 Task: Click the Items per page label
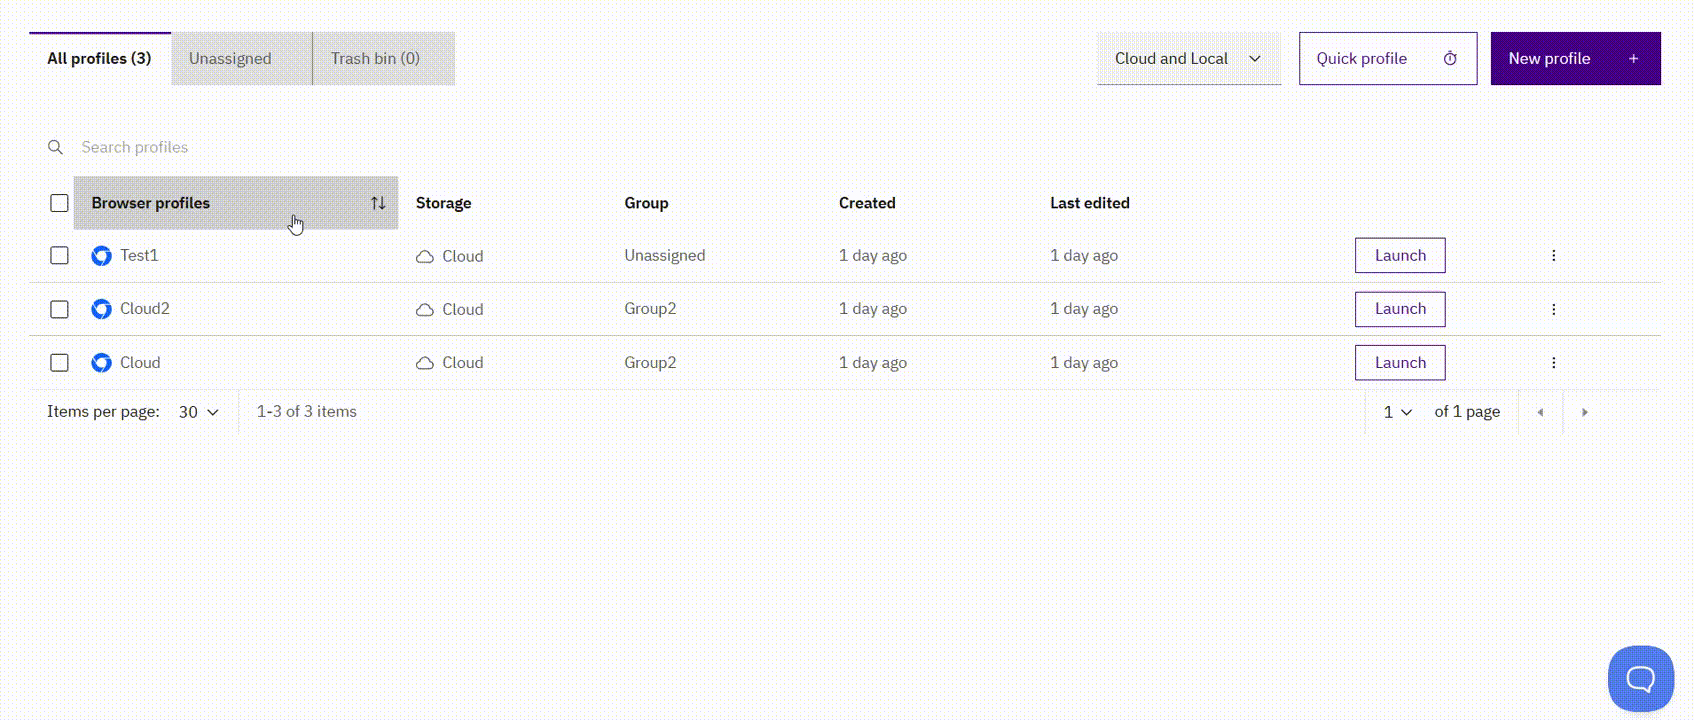[x=103, y=411]
